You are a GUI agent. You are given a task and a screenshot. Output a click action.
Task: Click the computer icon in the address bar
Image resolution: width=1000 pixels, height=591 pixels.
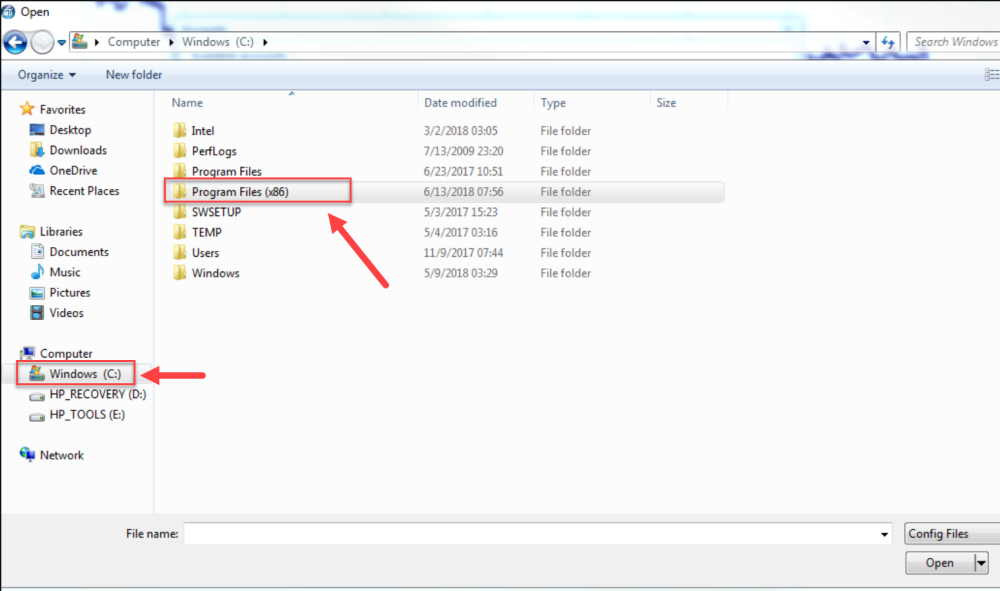[x=80, y=41]
